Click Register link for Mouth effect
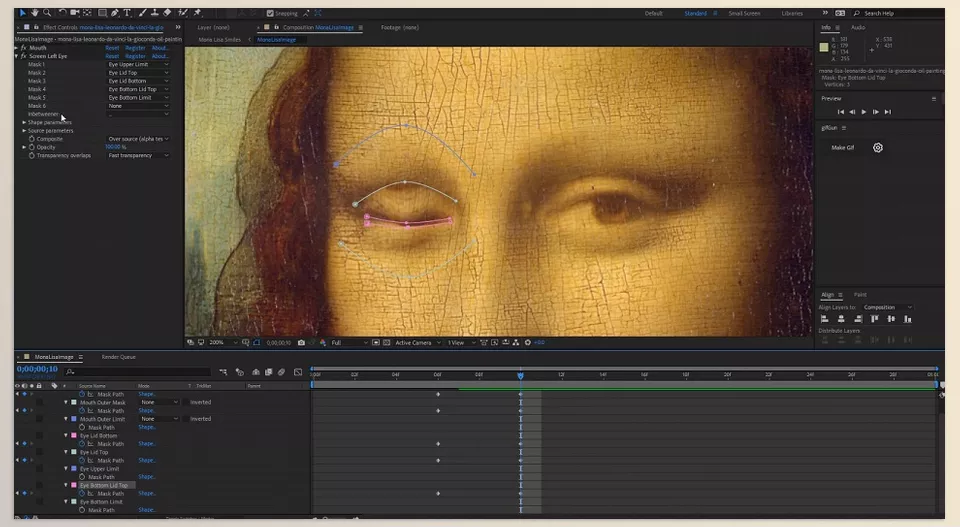 click(135, 48)
